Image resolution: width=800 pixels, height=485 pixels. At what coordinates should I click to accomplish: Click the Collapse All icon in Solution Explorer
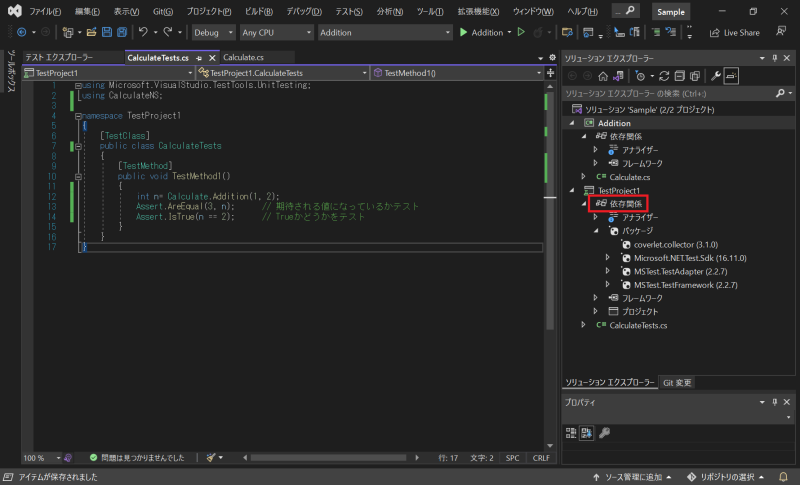pyautogui.click(x=679, y=76)
